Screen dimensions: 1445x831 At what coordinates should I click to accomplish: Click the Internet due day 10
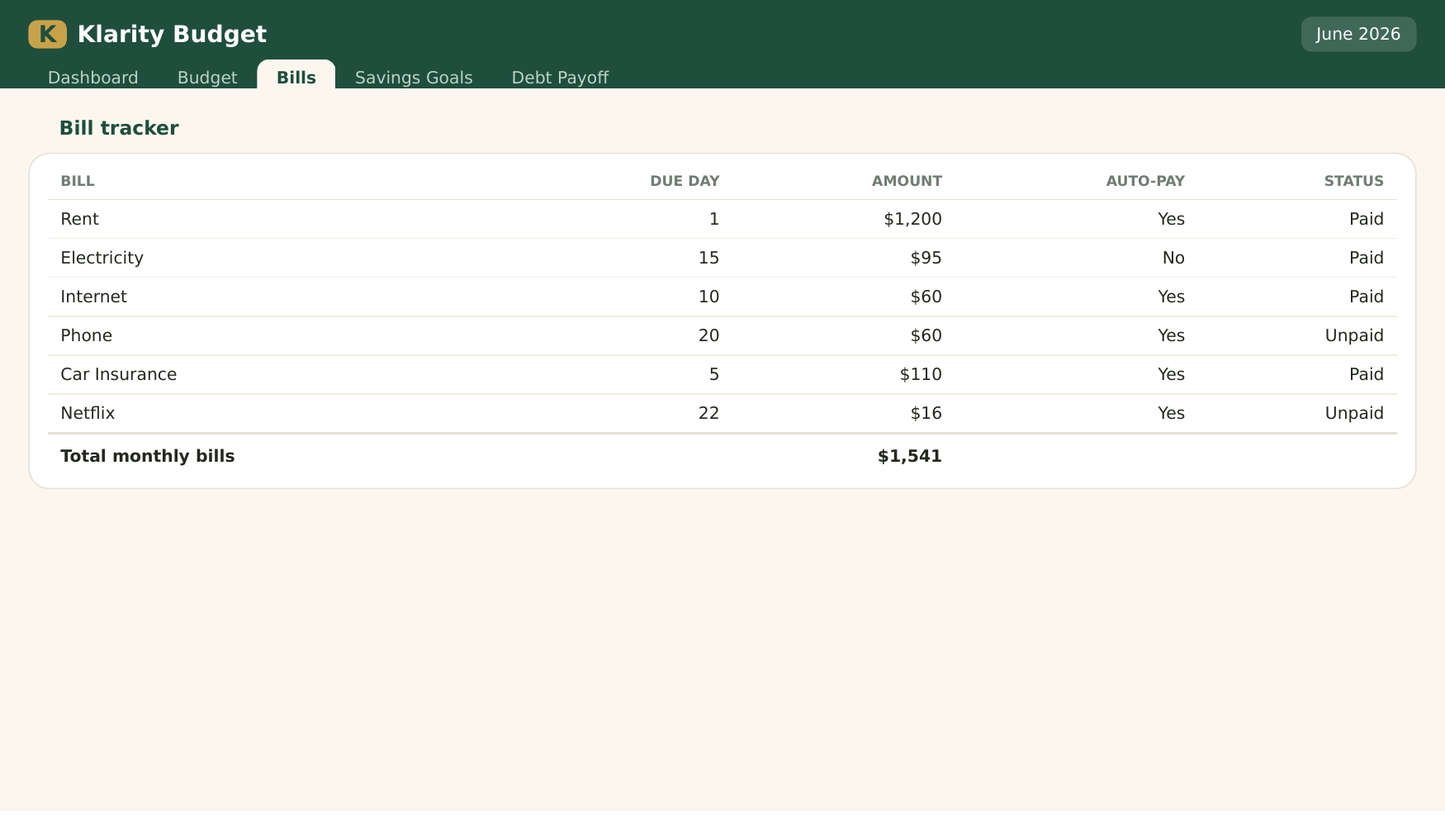709,297
